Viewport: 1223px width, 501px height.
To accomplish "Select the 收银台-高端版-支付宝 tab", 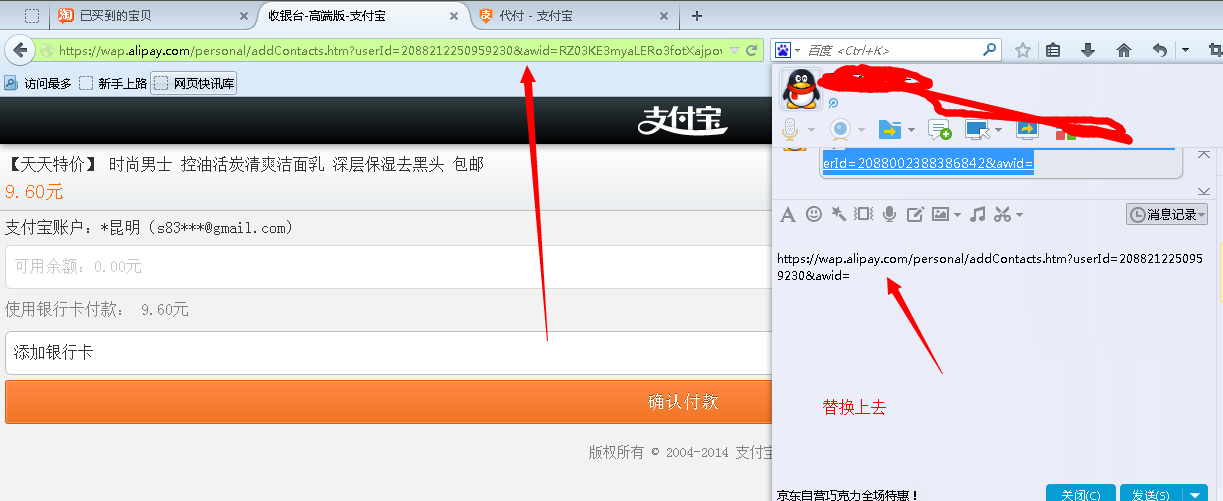I will (363, 15).
